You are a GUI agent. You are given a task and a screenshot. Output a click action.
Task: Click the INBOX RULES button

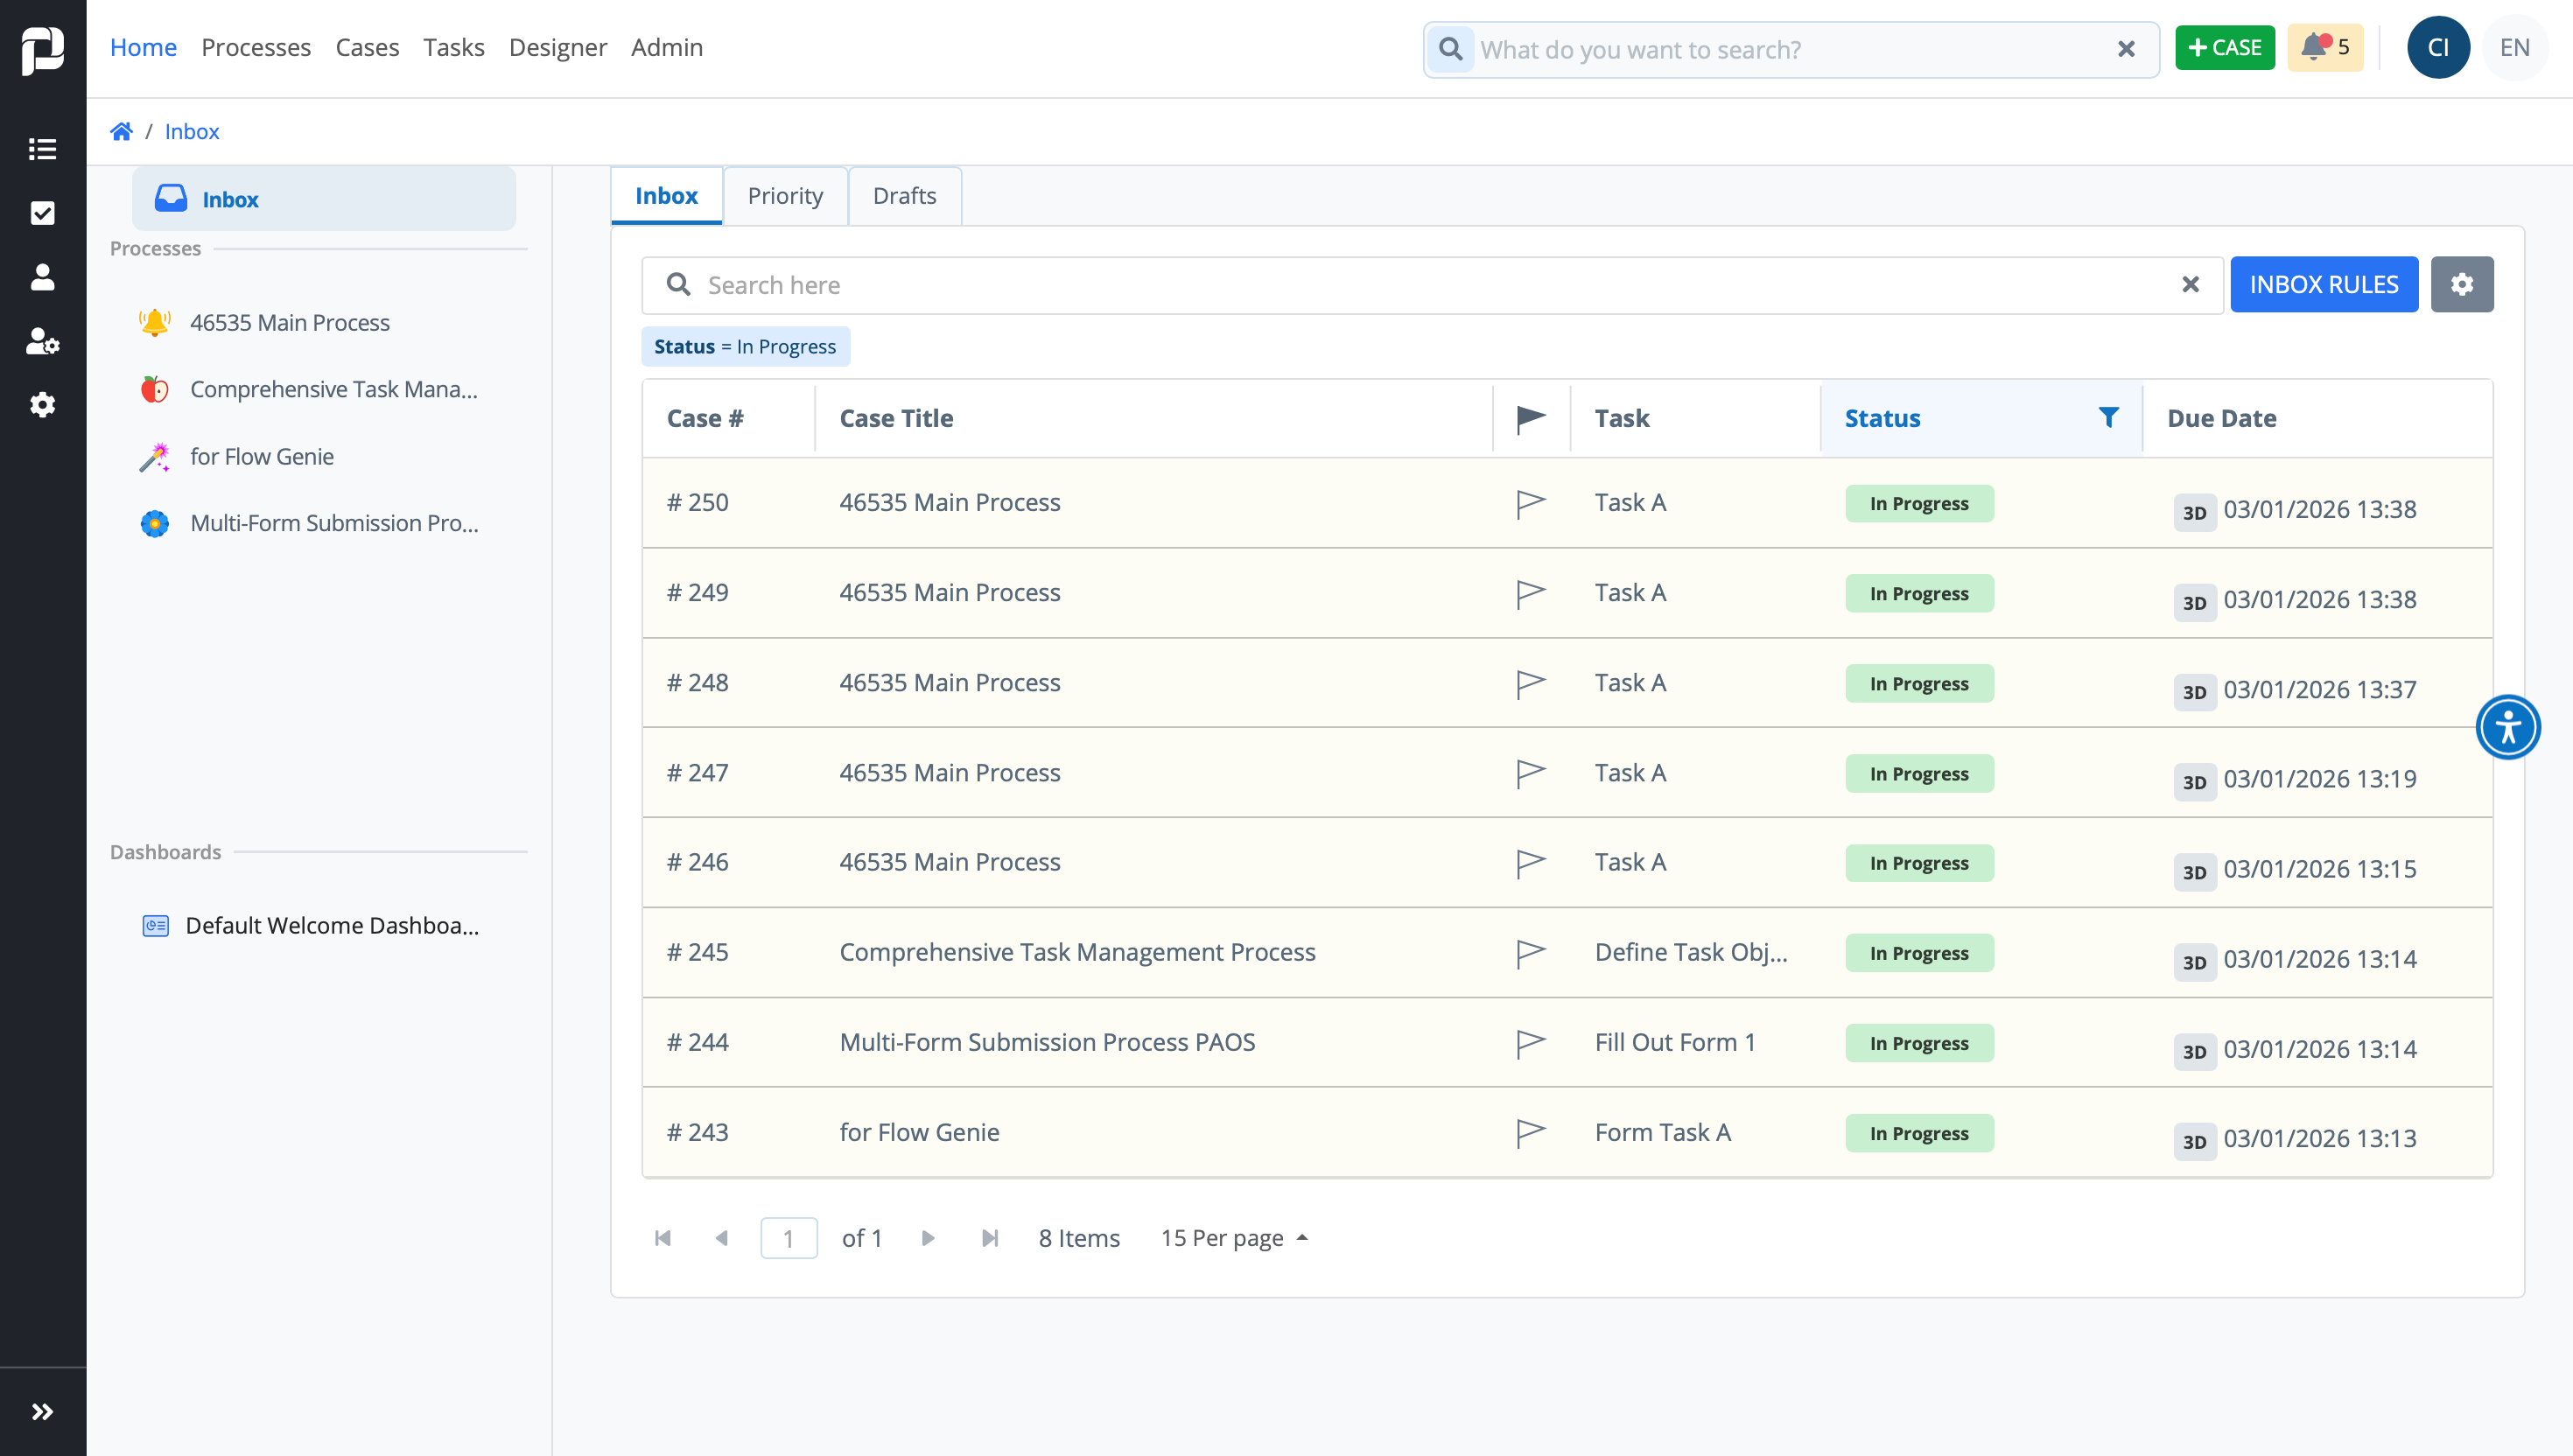(x=2322, y=285)
